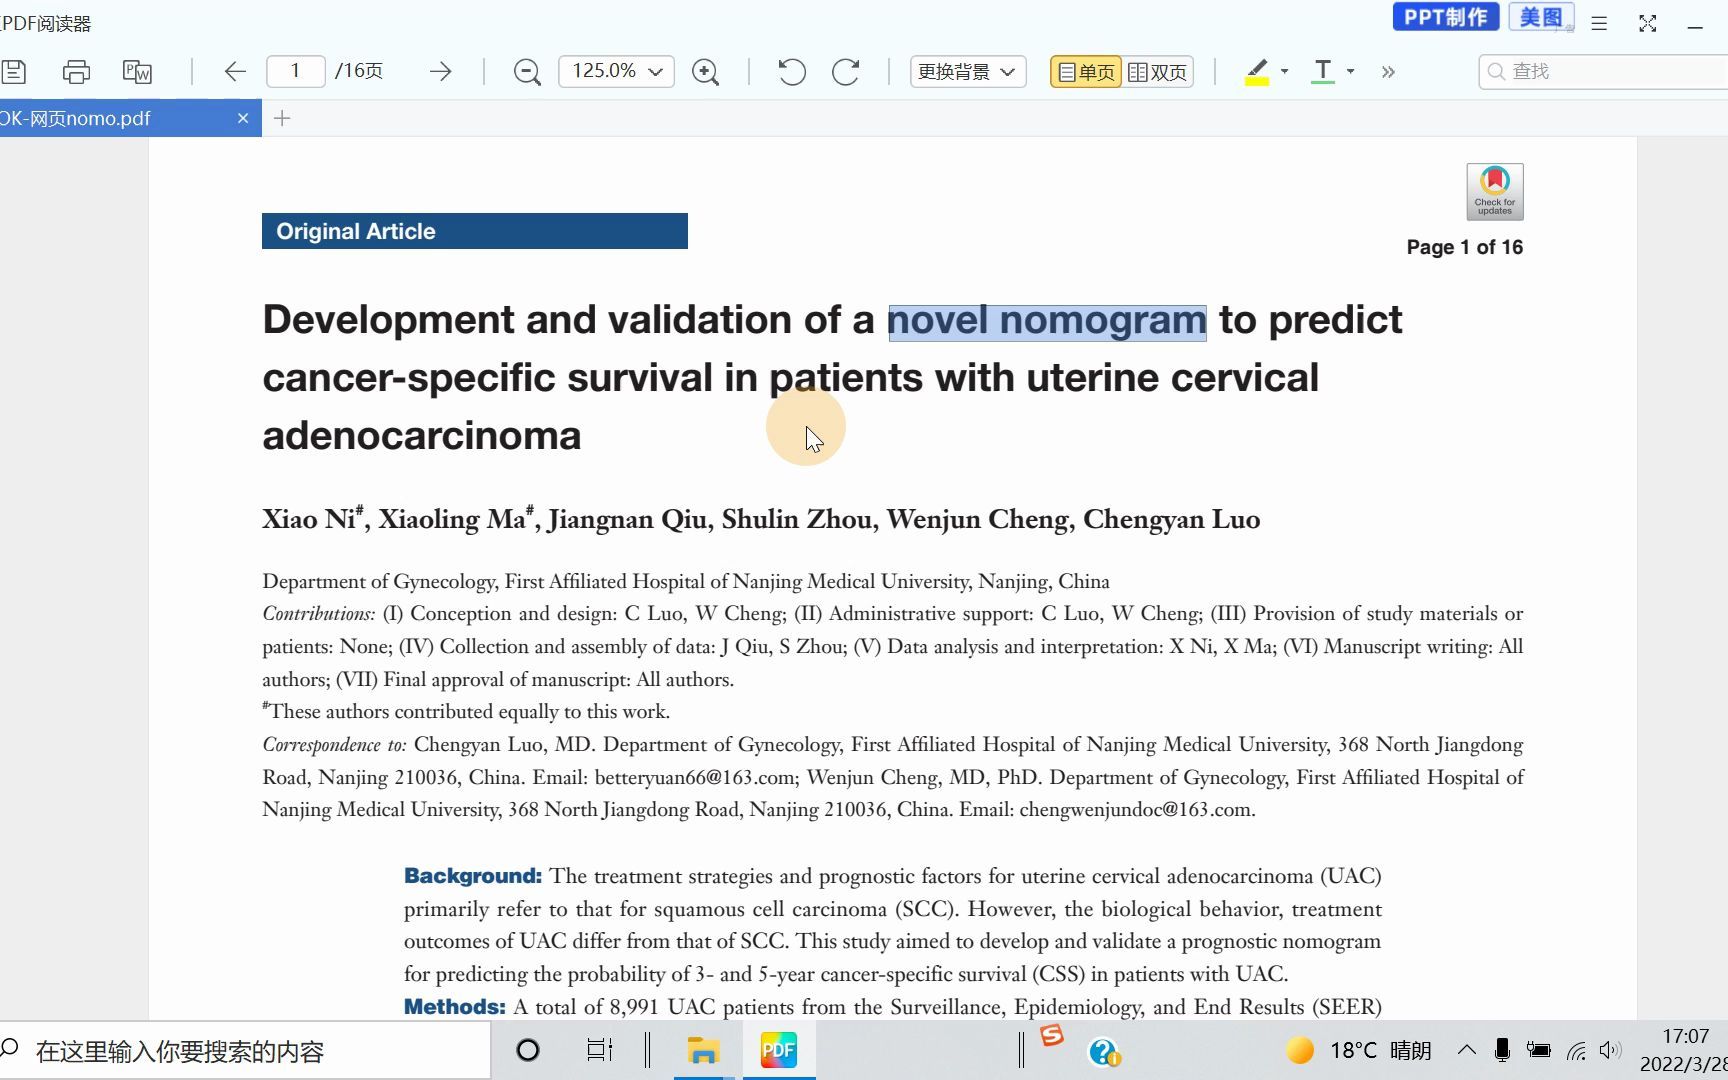Go to the previous page arrow
Viewport: 1728px width, 1080px height.
[235, 71]
